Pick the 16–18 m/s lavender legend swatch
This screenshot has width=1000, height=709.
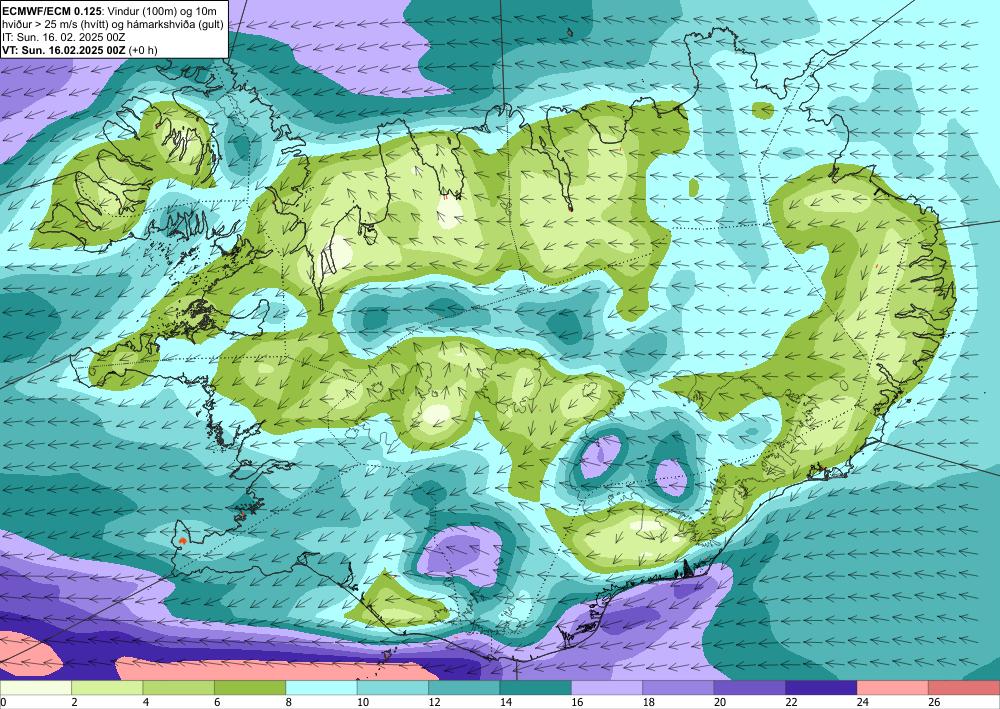(607, 688)
